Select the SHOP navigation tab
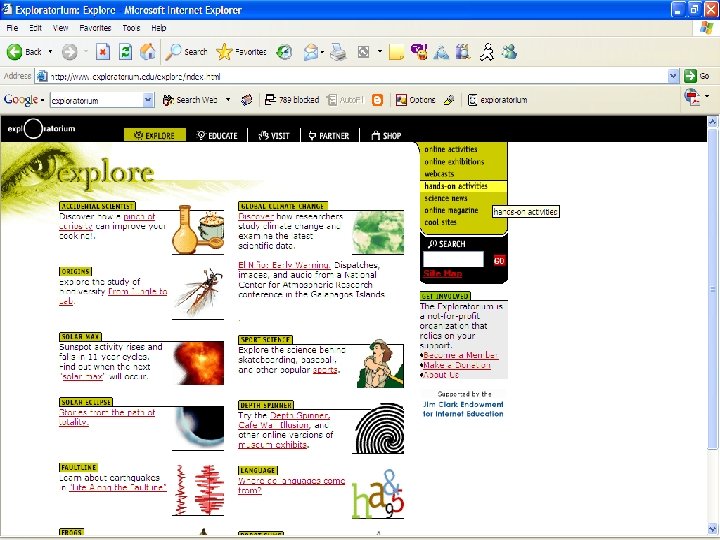 point(386,135)
